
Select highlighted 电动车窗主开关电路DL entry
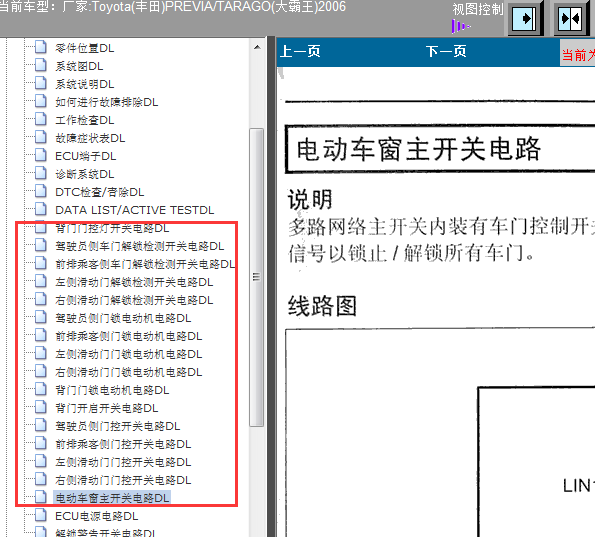(x=112, y=498)
